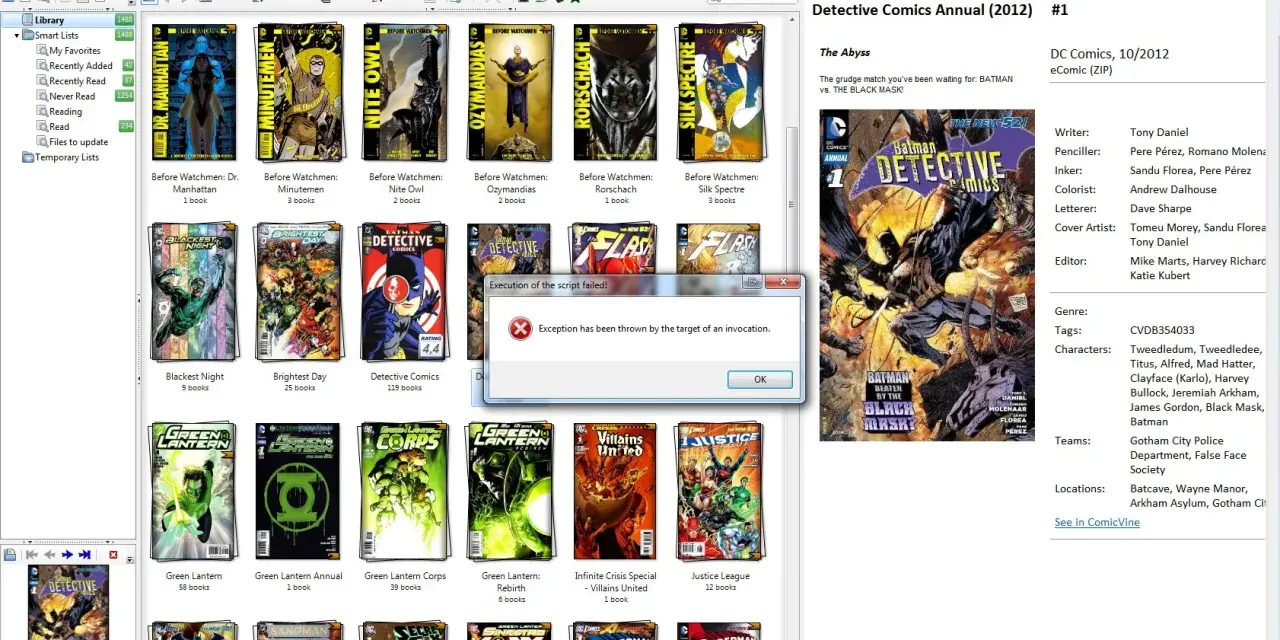The width and height of the screenshot is (1280, 640).
Task: Click 'The Abyss' story title text
Action: (x=845, y=52)
